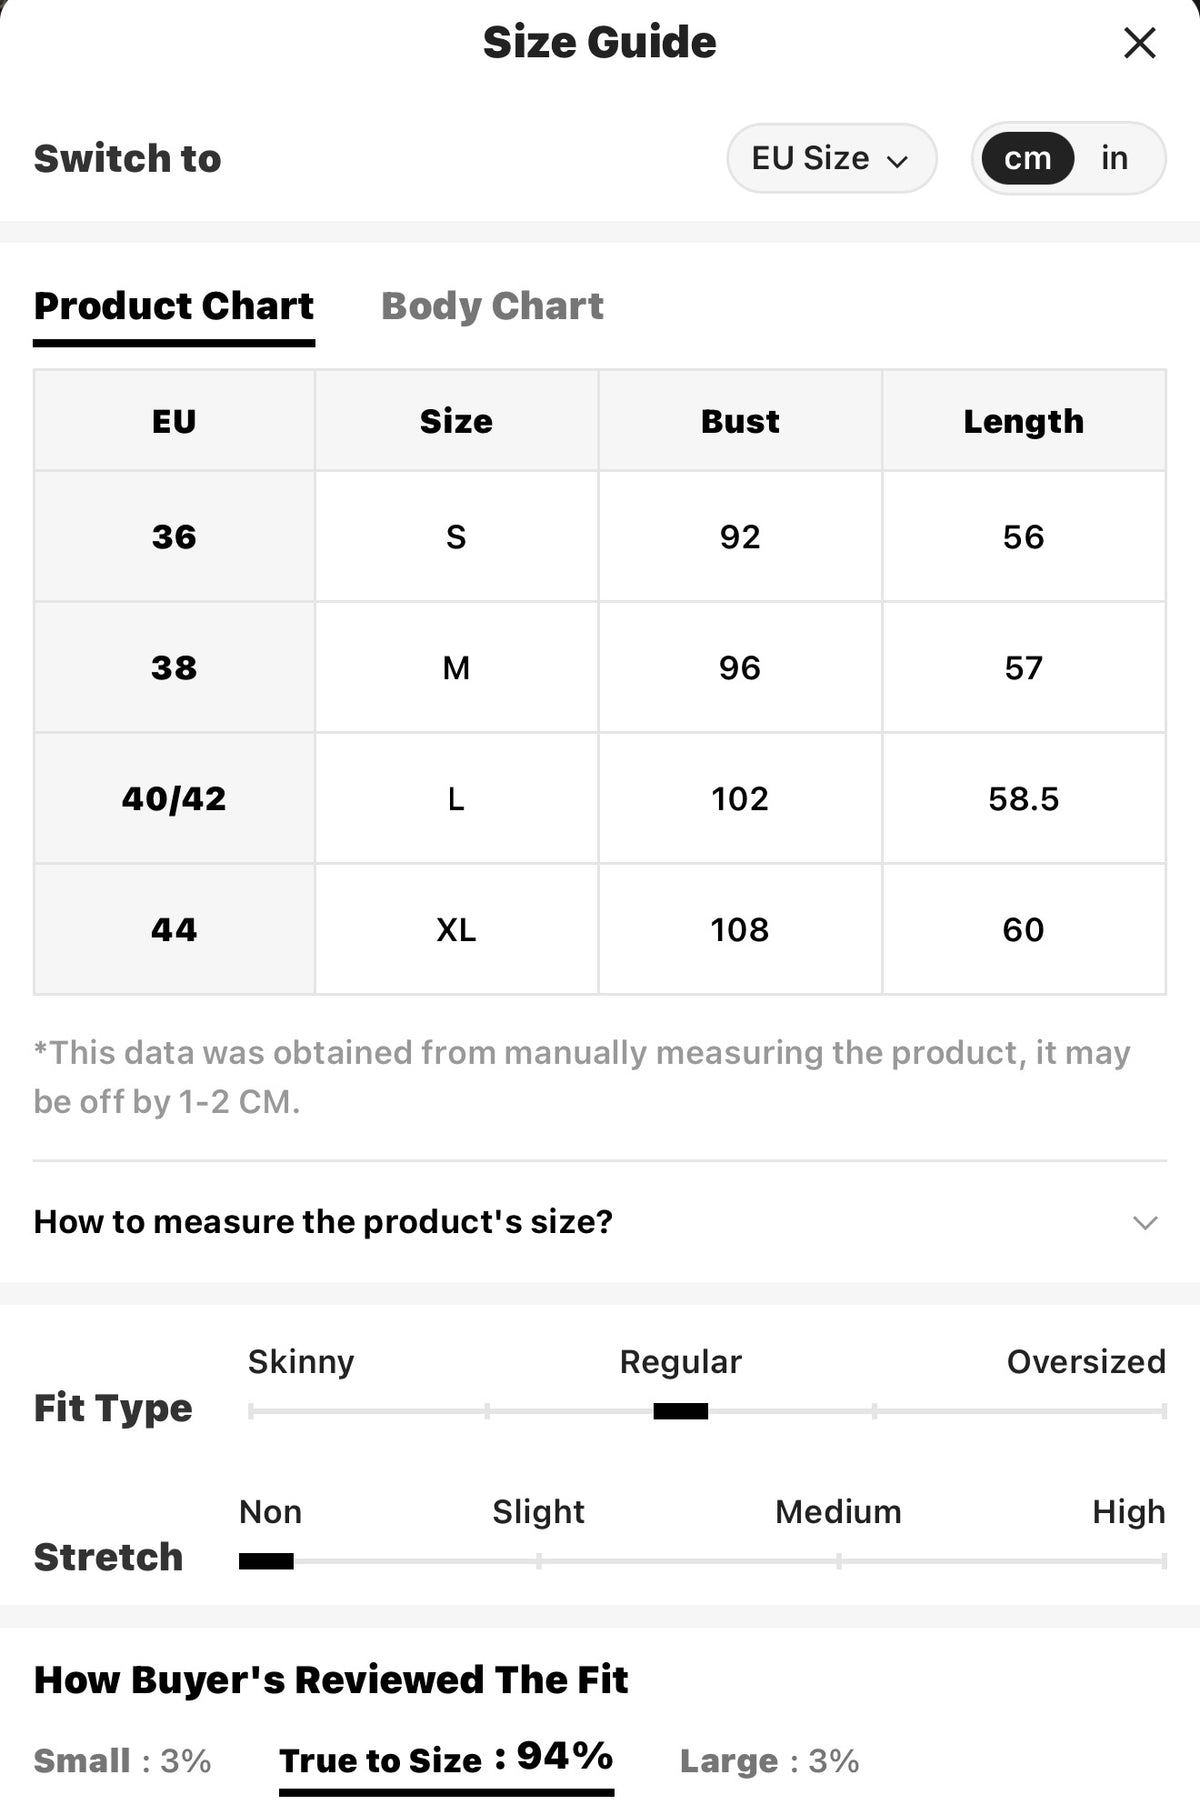Click the Length column header
This screenshot has width=1200, height=1815.
coord(1023,421)
